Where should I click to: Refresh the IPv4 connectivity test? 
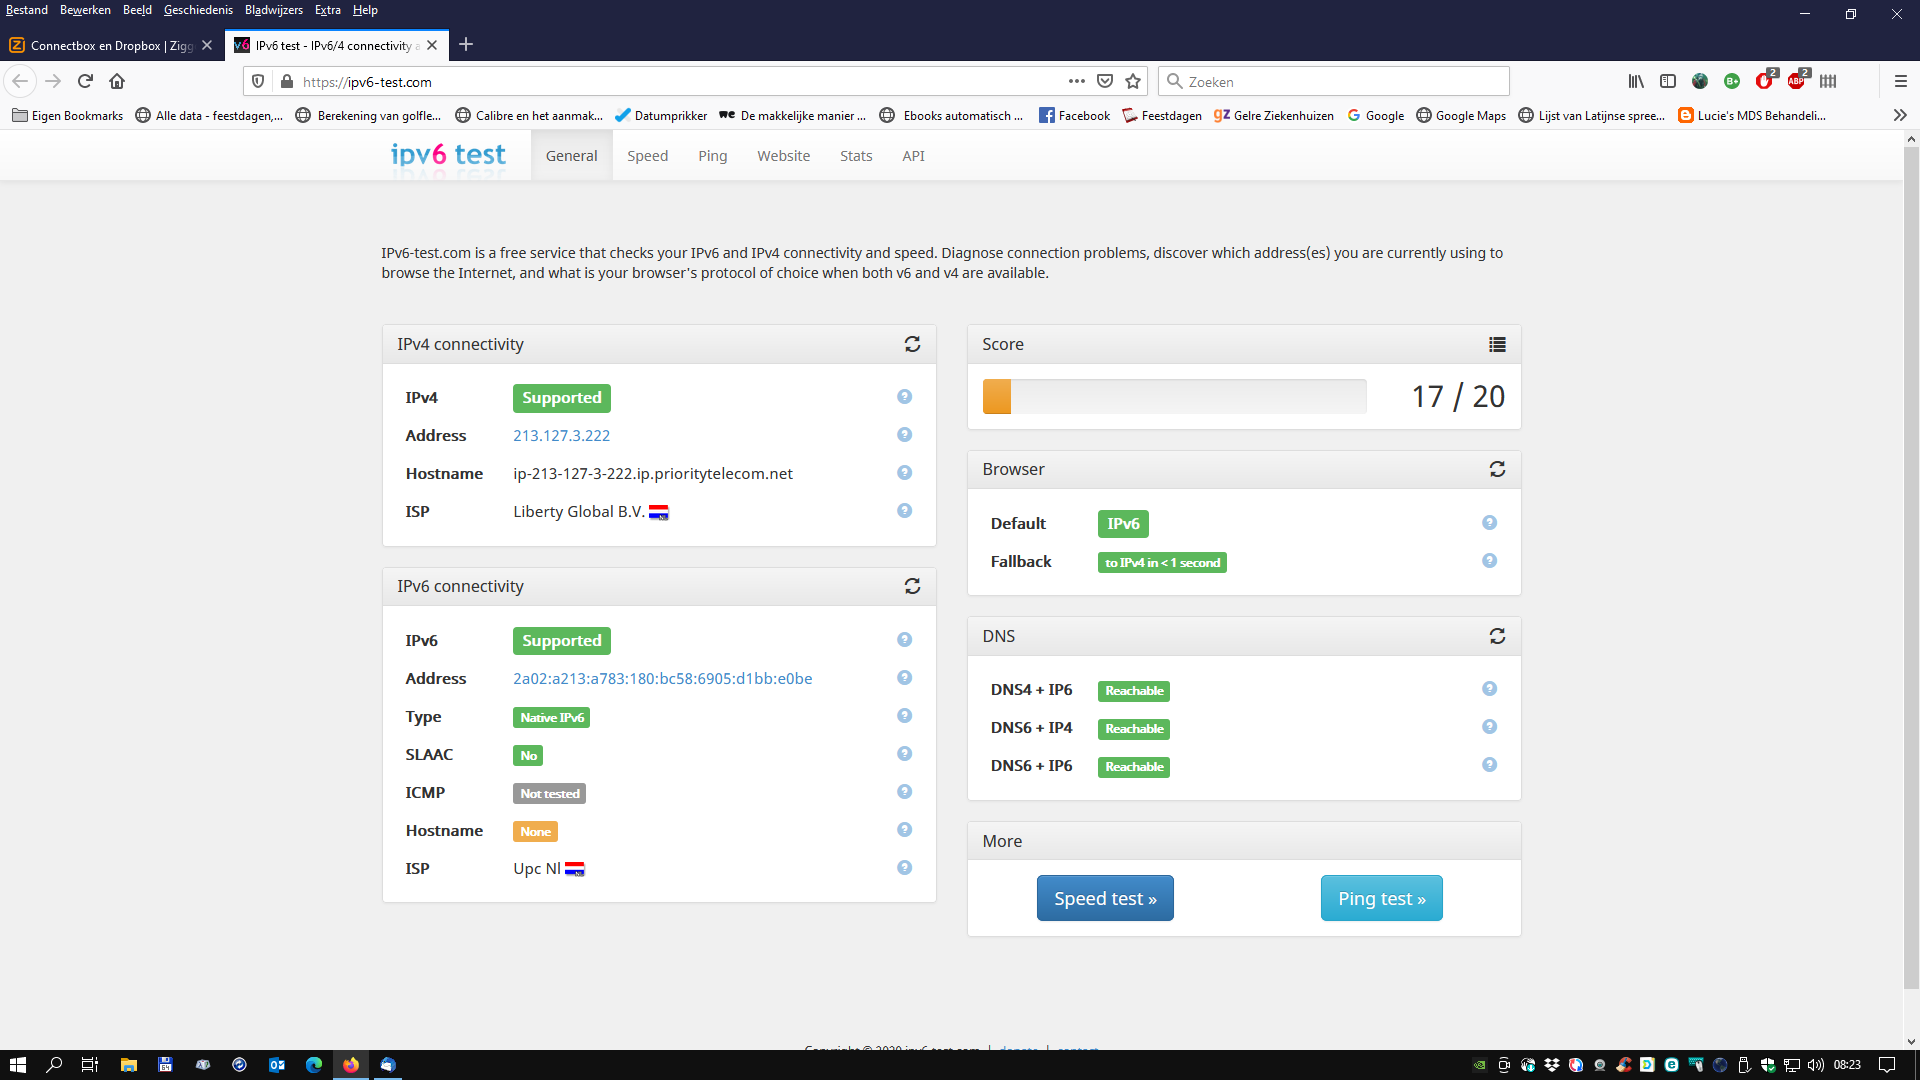click(x=912, y=344)
